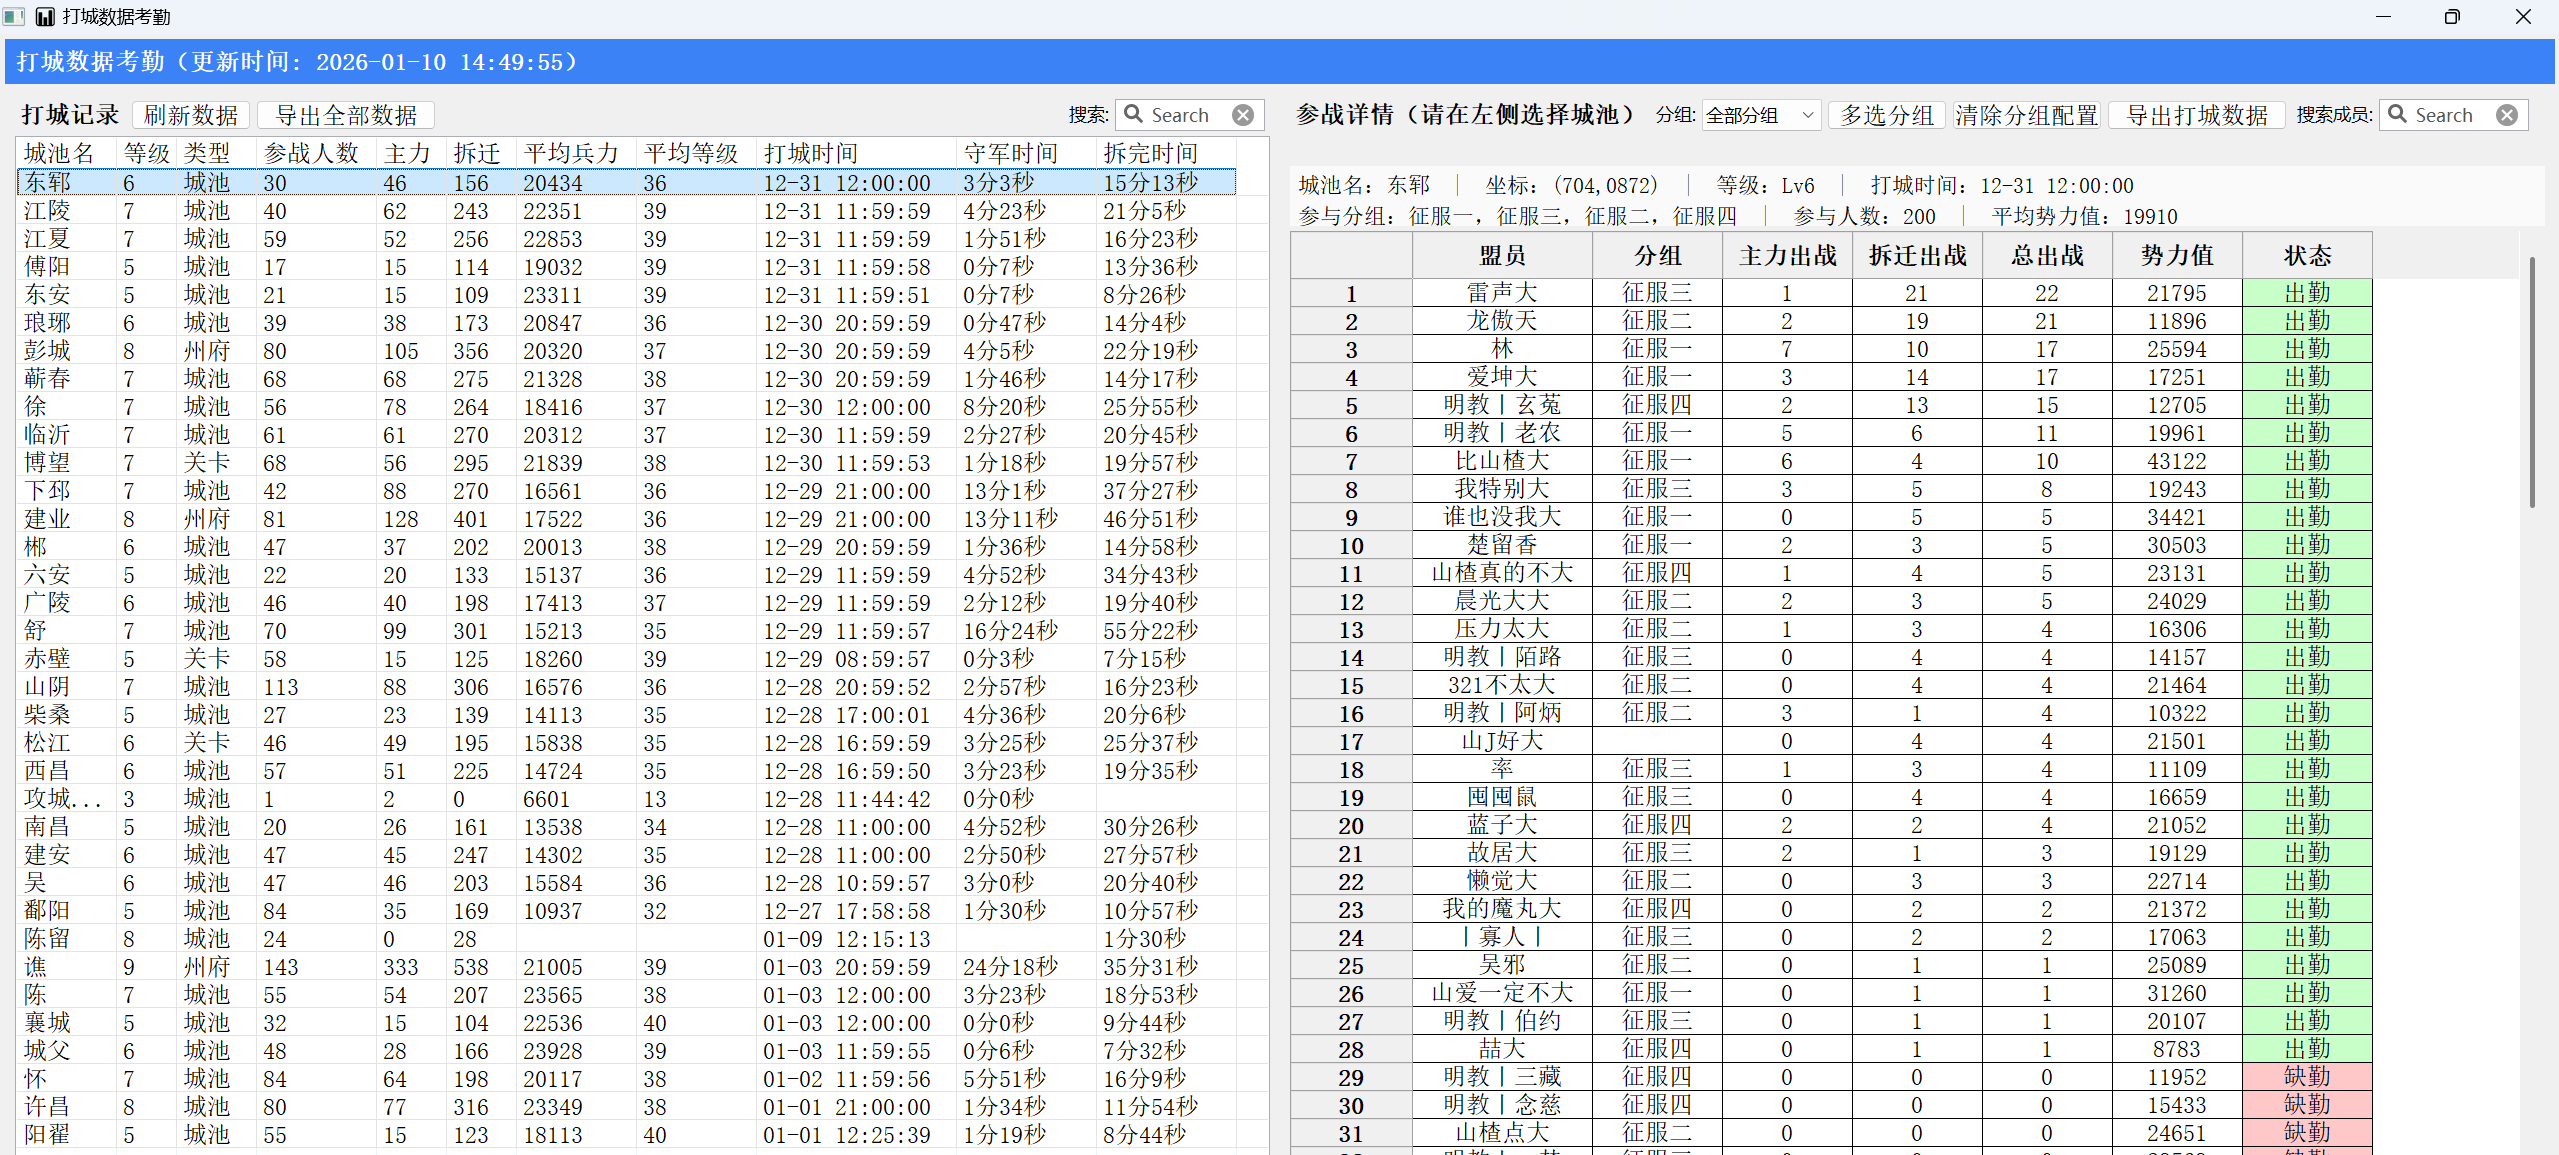Click the 盟员 column header
The image size is (2559, 1155).
(1502, 255)
